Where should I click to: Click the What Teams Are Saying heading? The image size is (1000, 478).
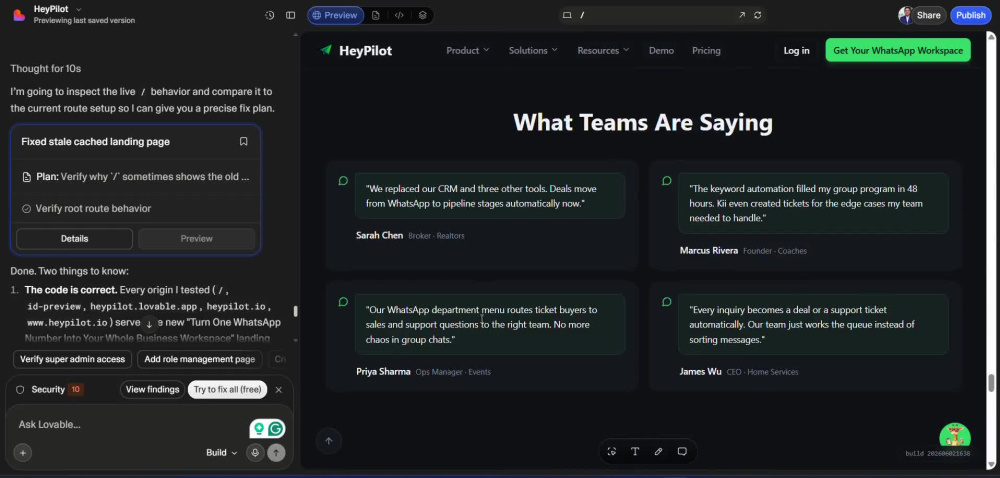(643, 122)
